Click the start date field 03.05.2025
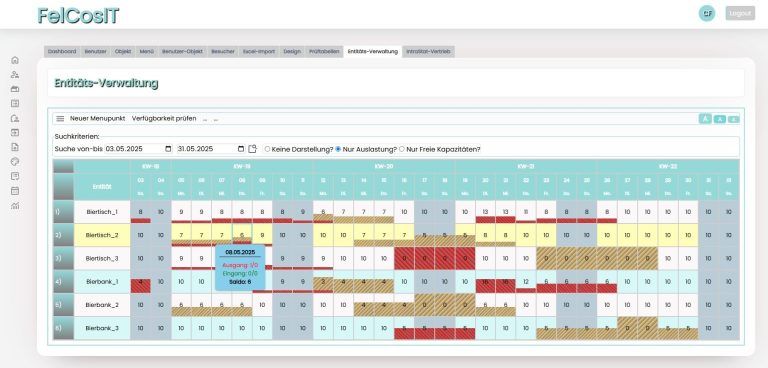Viewport: 768px width, 368px height. [x=139, y=149]
